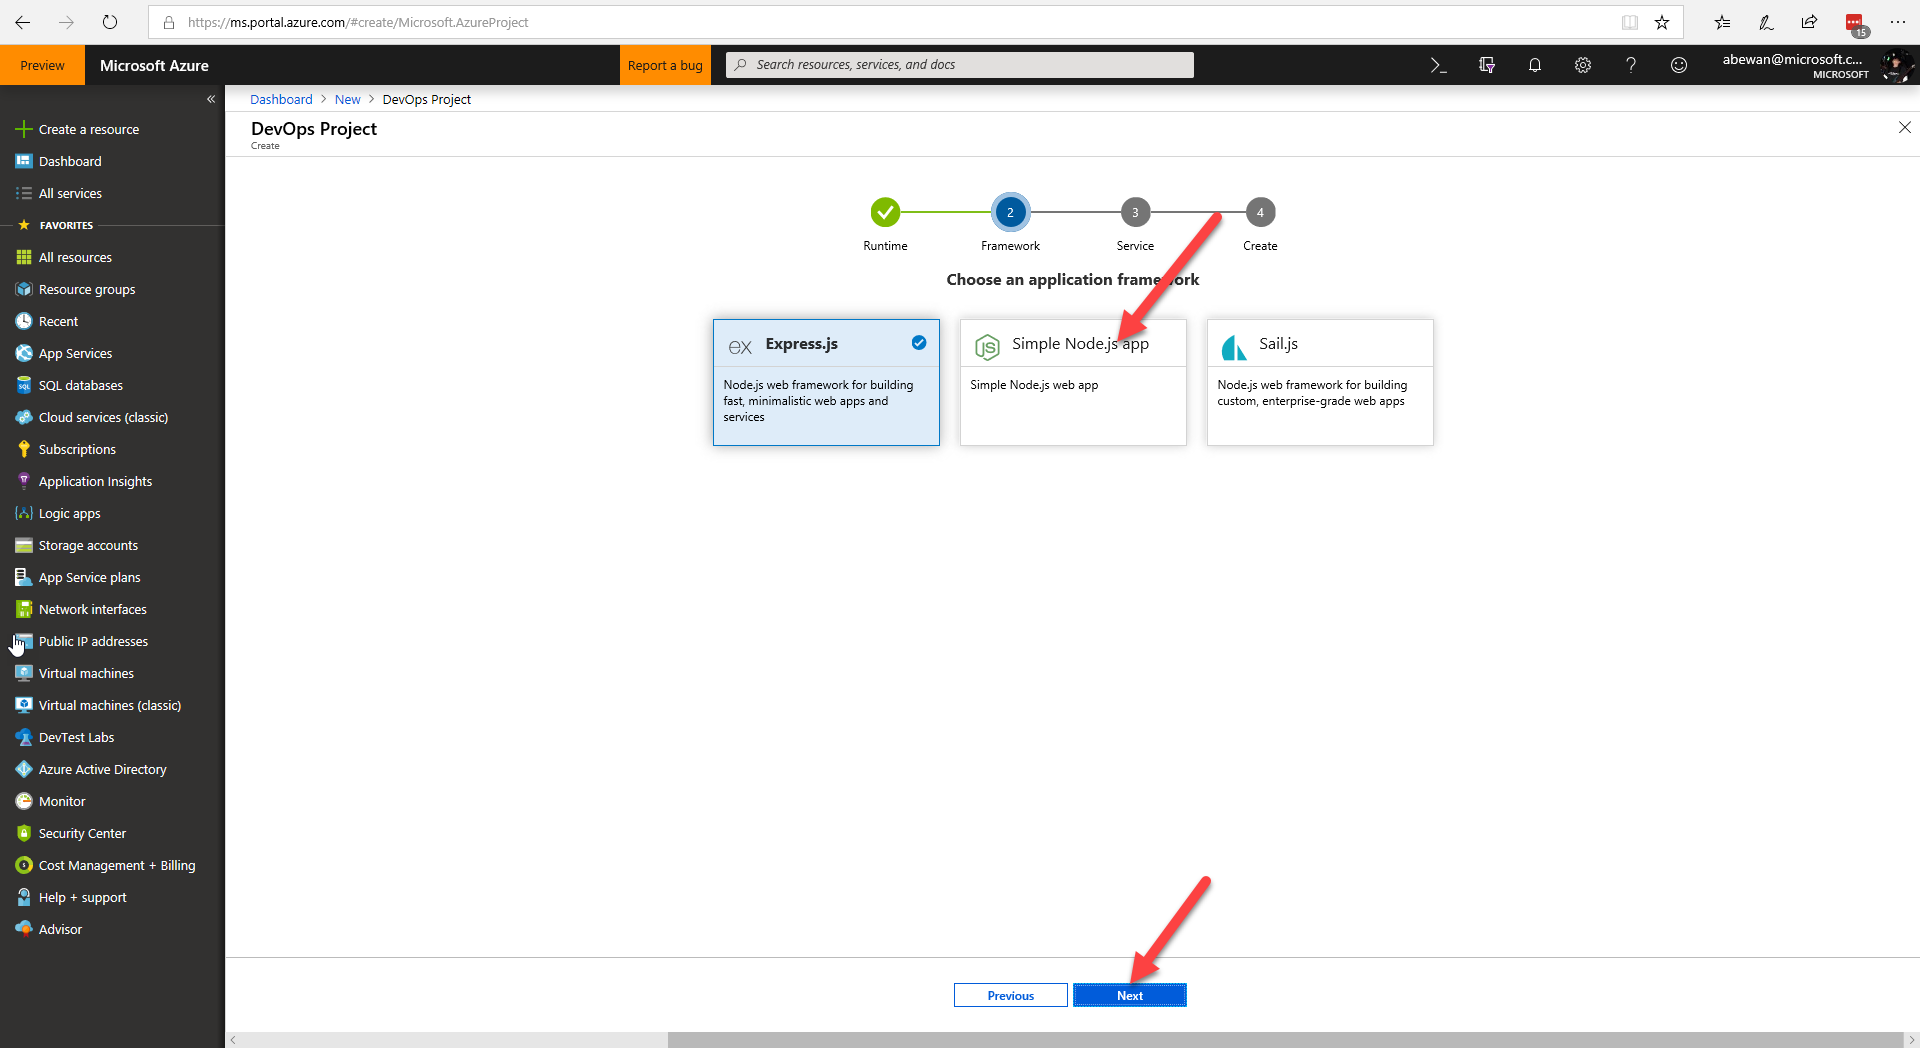Click the Create step 4 circle
The width and height of the screenshot is (1920, 1048).
click(1260, 212)
